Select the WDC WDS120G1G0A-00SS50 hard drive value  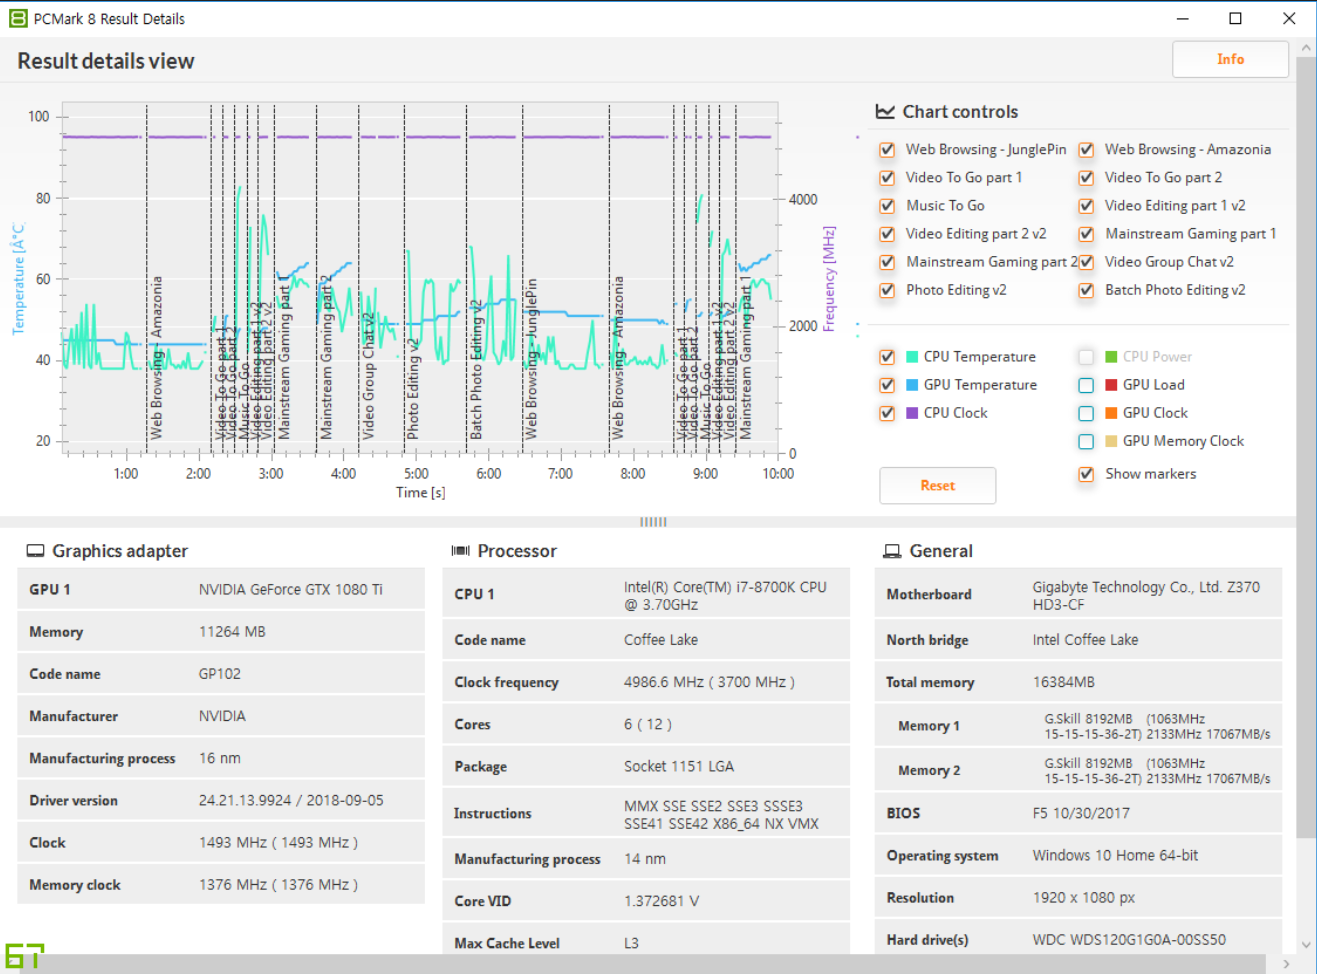(x=1129, y=939)
